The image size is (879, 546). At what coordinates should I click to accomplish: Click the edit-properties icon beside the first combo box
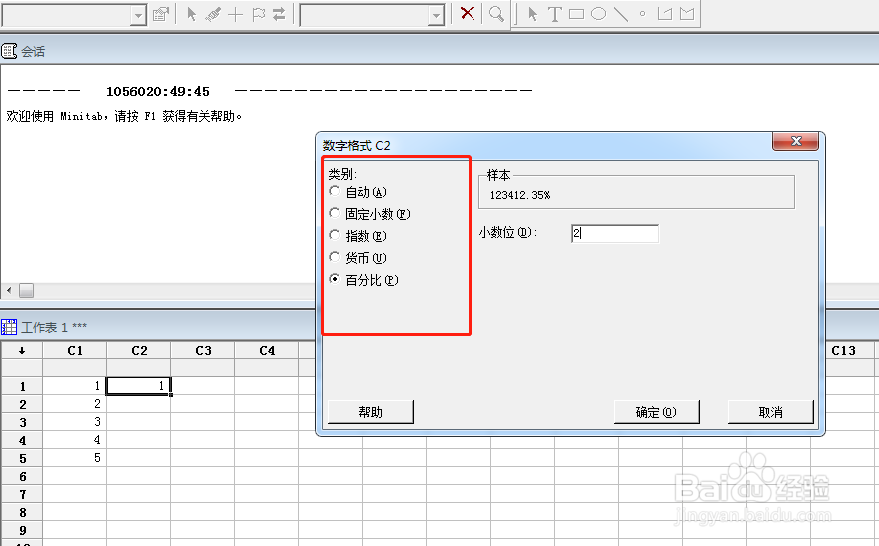coord(161,14)
